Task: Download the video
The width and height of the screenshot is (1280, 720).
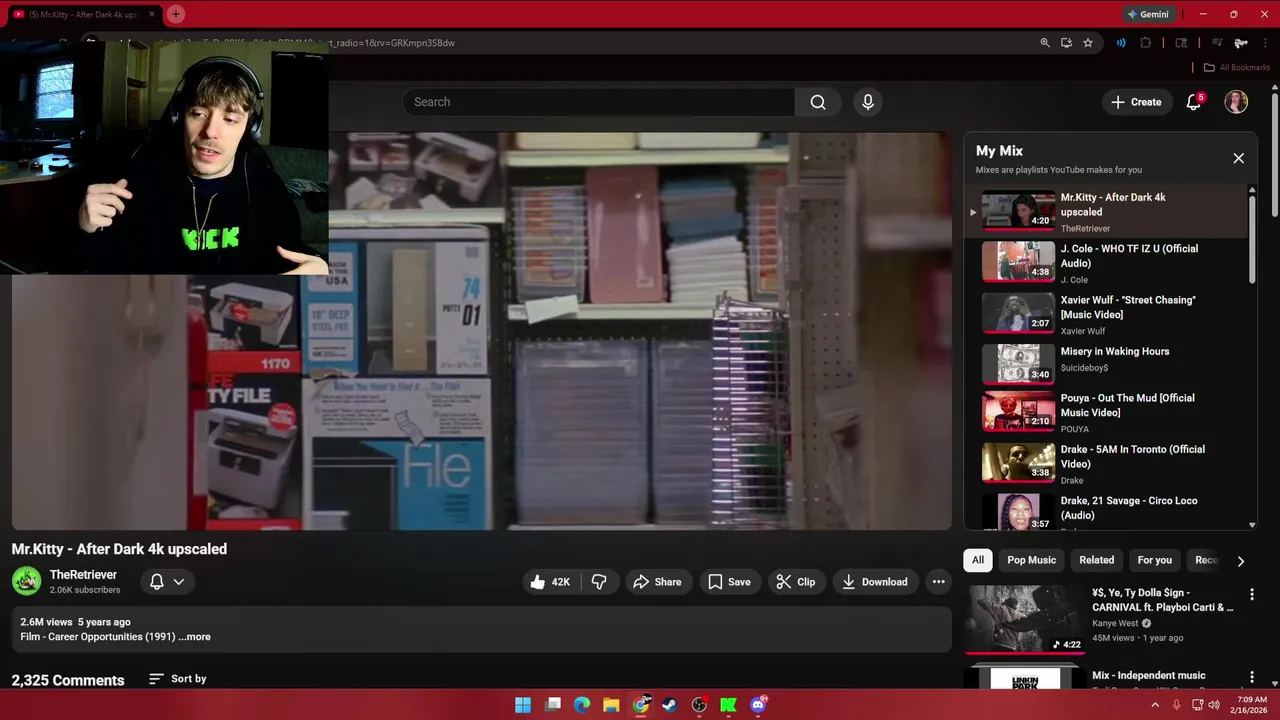Action: pyautogui.click(x=875, y=582)
